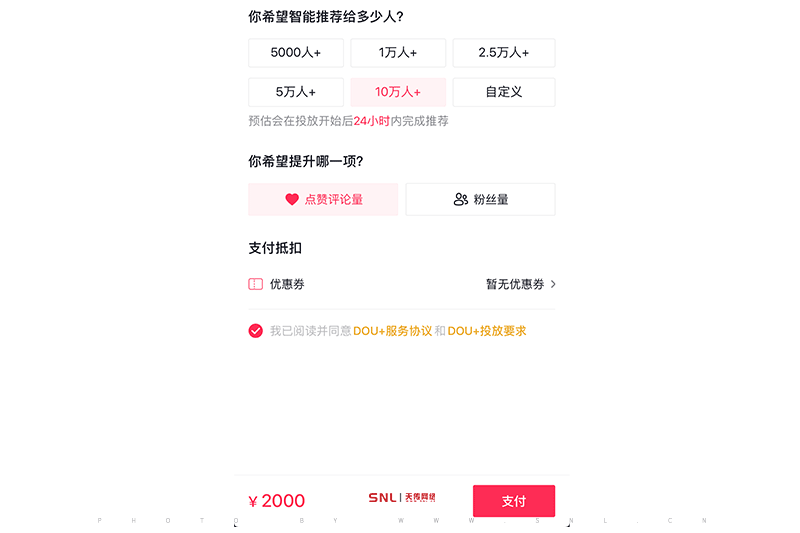Click the 优惠券 label
Image resolution: width=800 pixels, height=533 pixels.
[287, 284]
